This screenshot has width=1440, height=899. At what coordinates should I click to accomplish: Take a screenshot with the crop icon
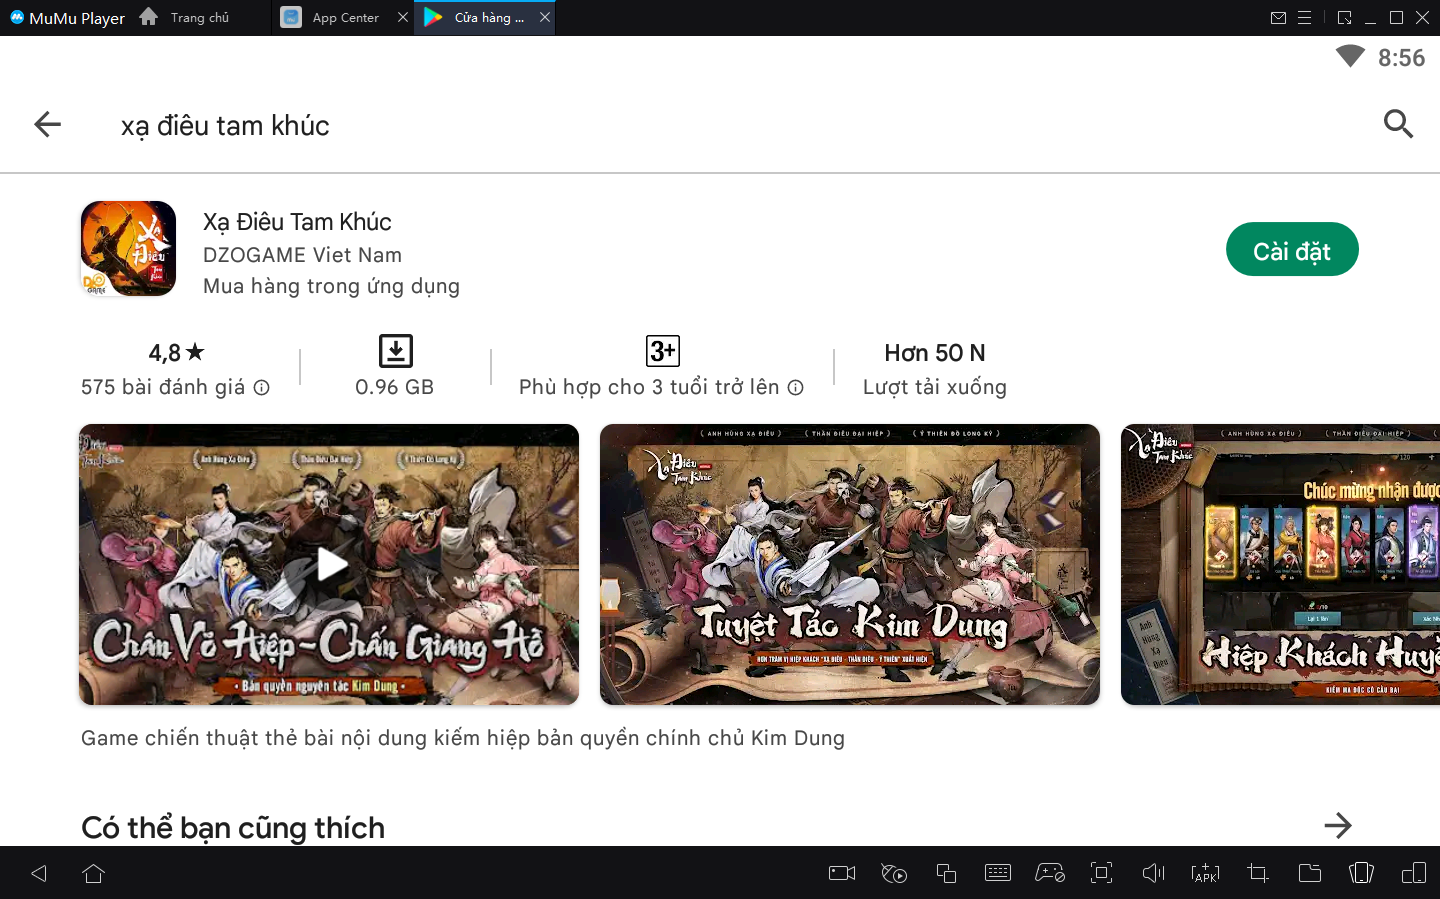1258,873
